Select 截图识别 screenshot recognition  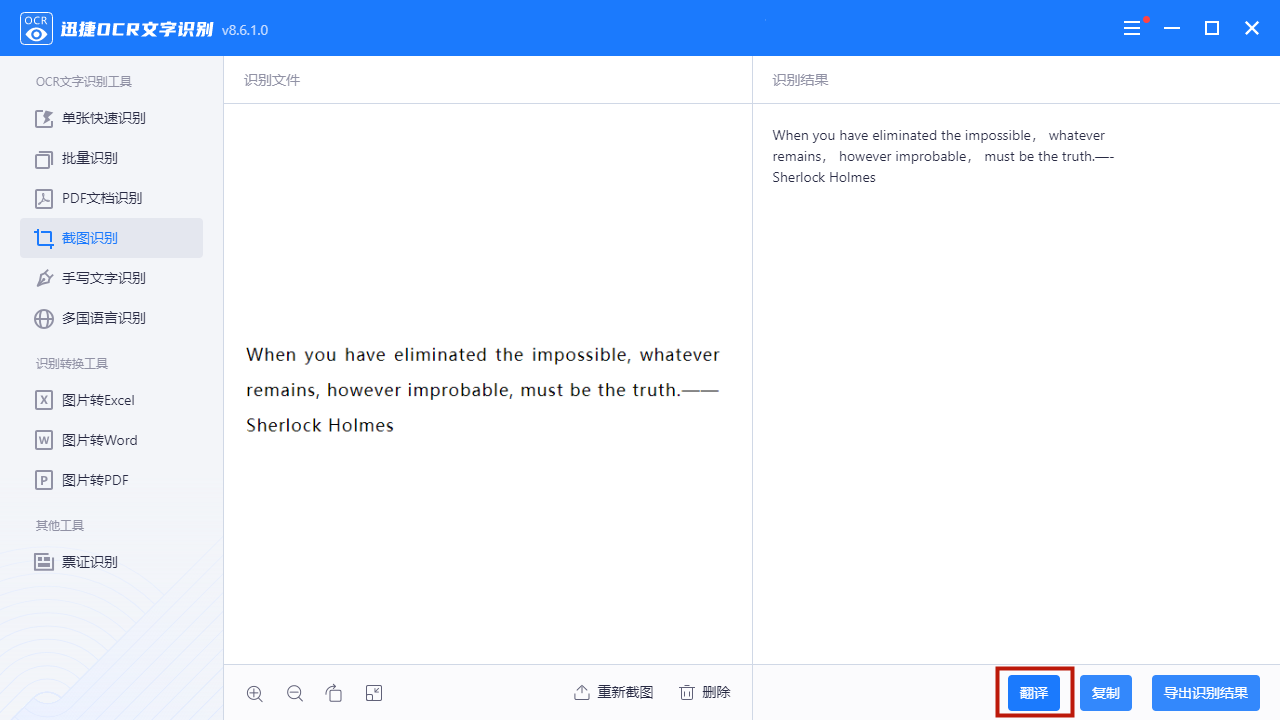(x=112, y=238)
